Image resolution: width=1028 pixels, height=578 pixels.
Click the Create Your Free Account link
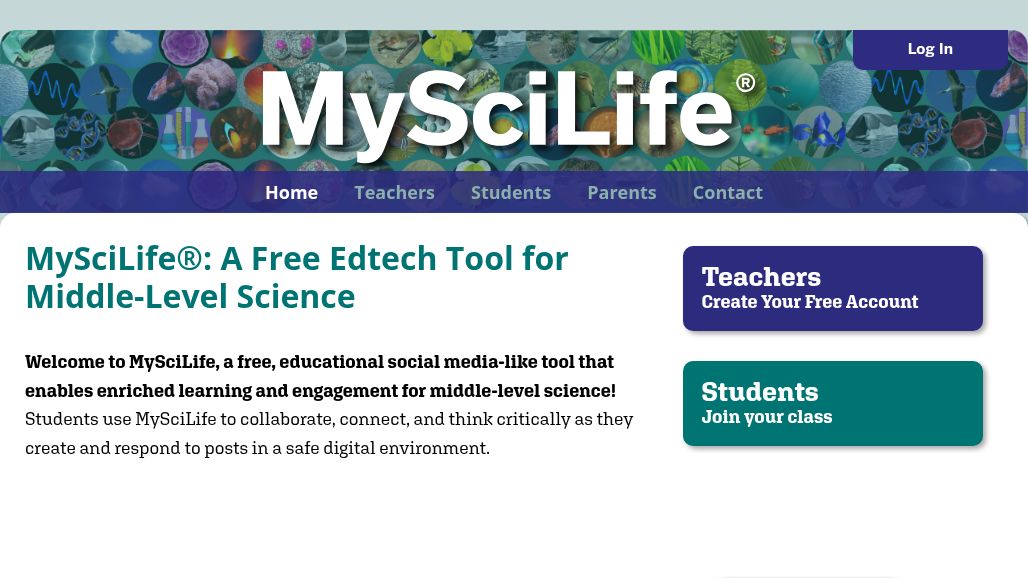tap(809, 301)
